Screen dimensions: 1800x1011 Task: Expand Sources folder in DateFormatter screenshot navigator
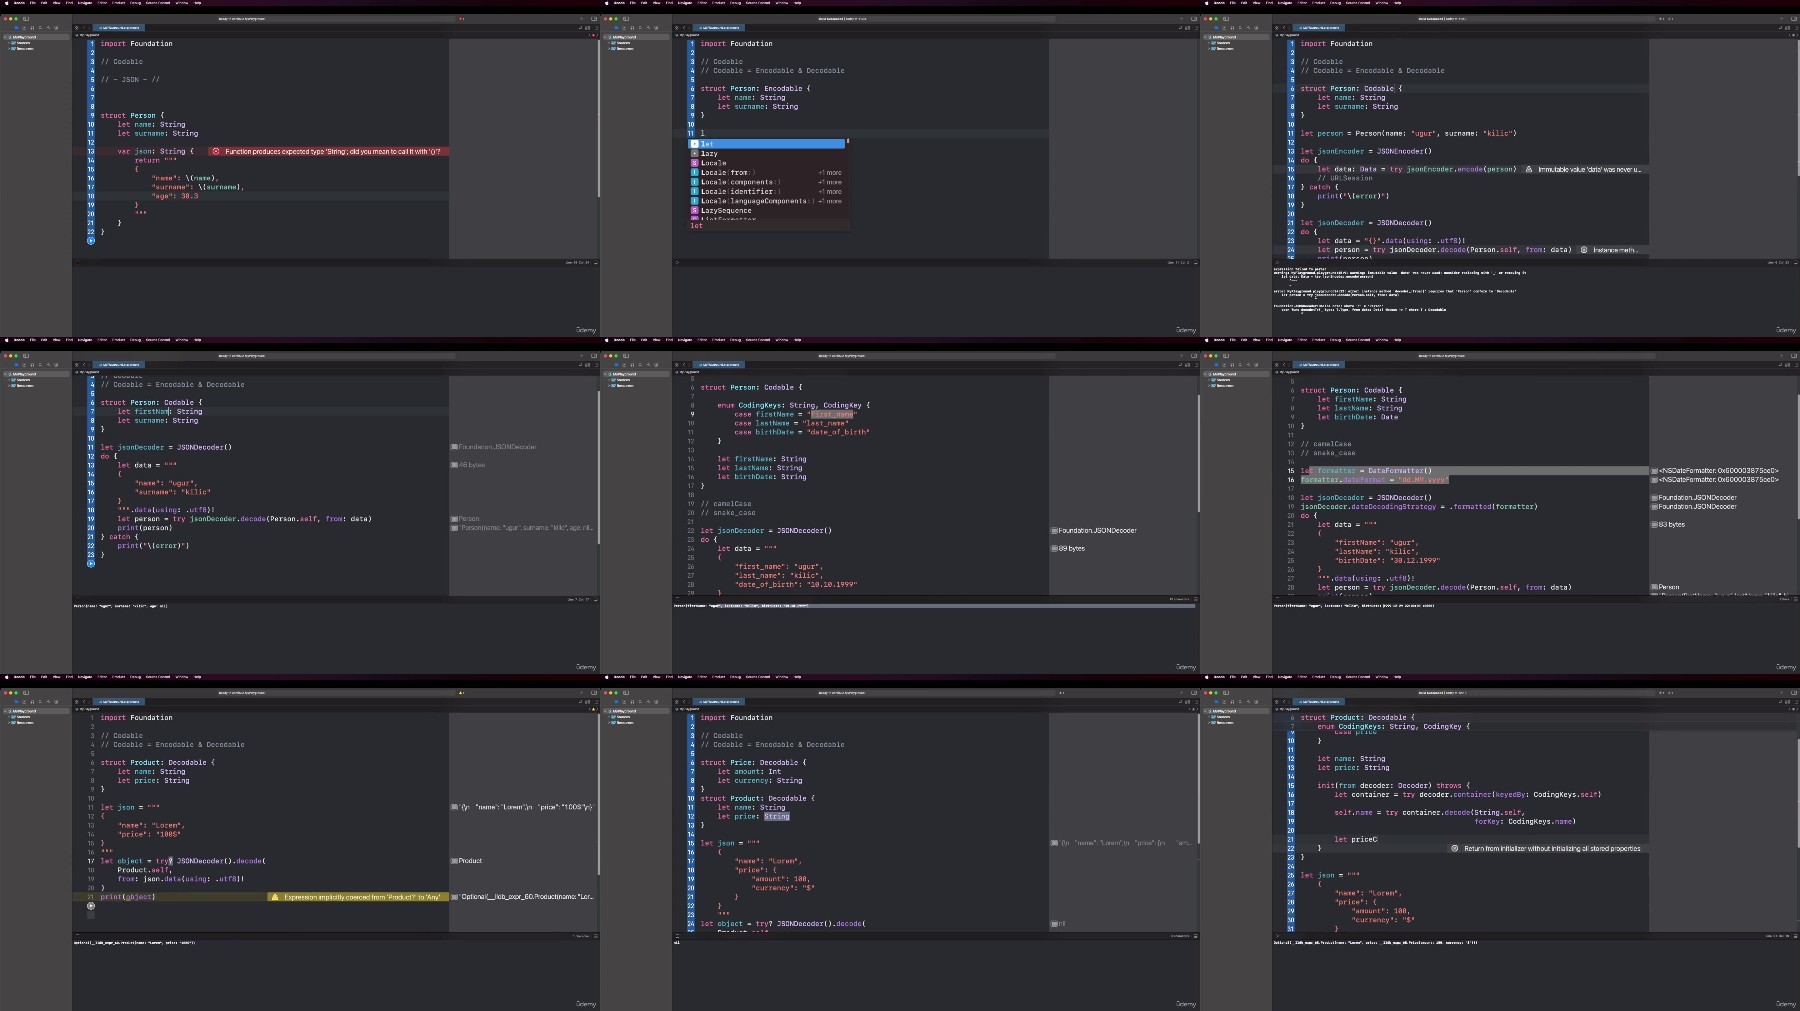point(1209,380)
